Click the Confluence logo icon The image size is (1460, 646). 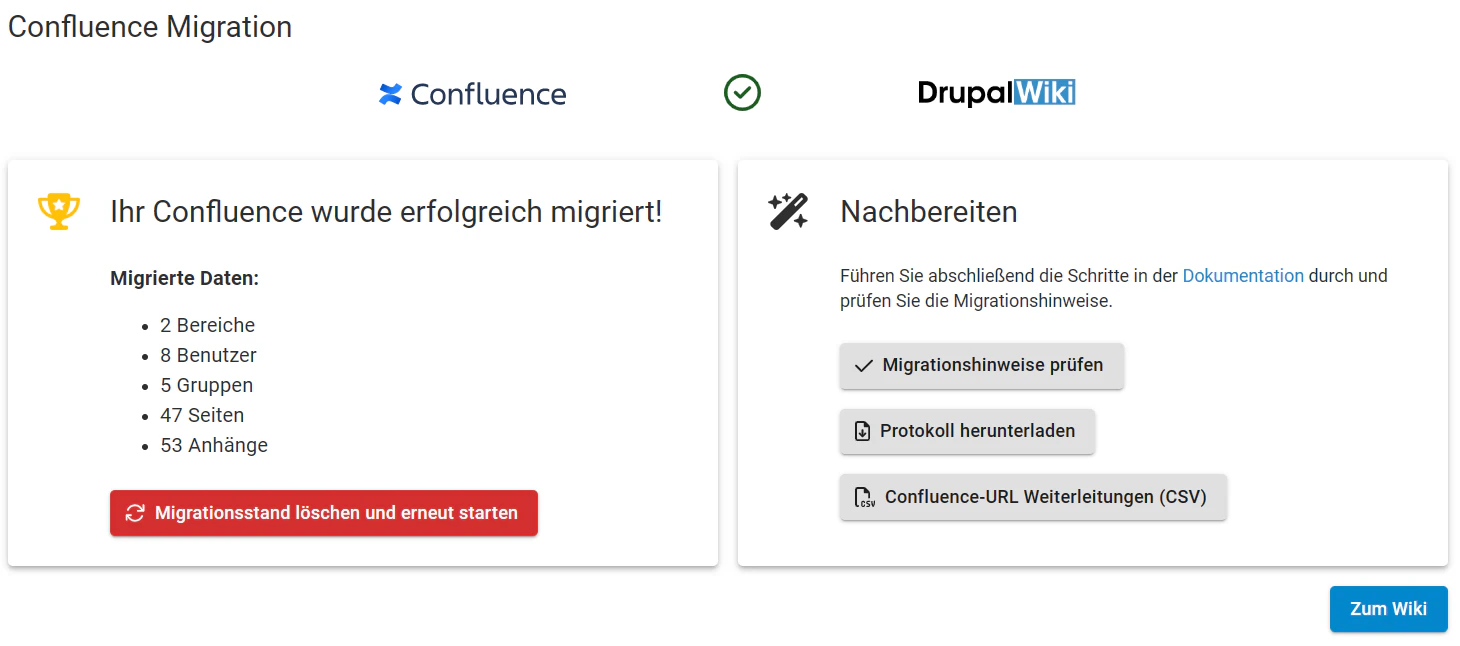click(389, 93)
